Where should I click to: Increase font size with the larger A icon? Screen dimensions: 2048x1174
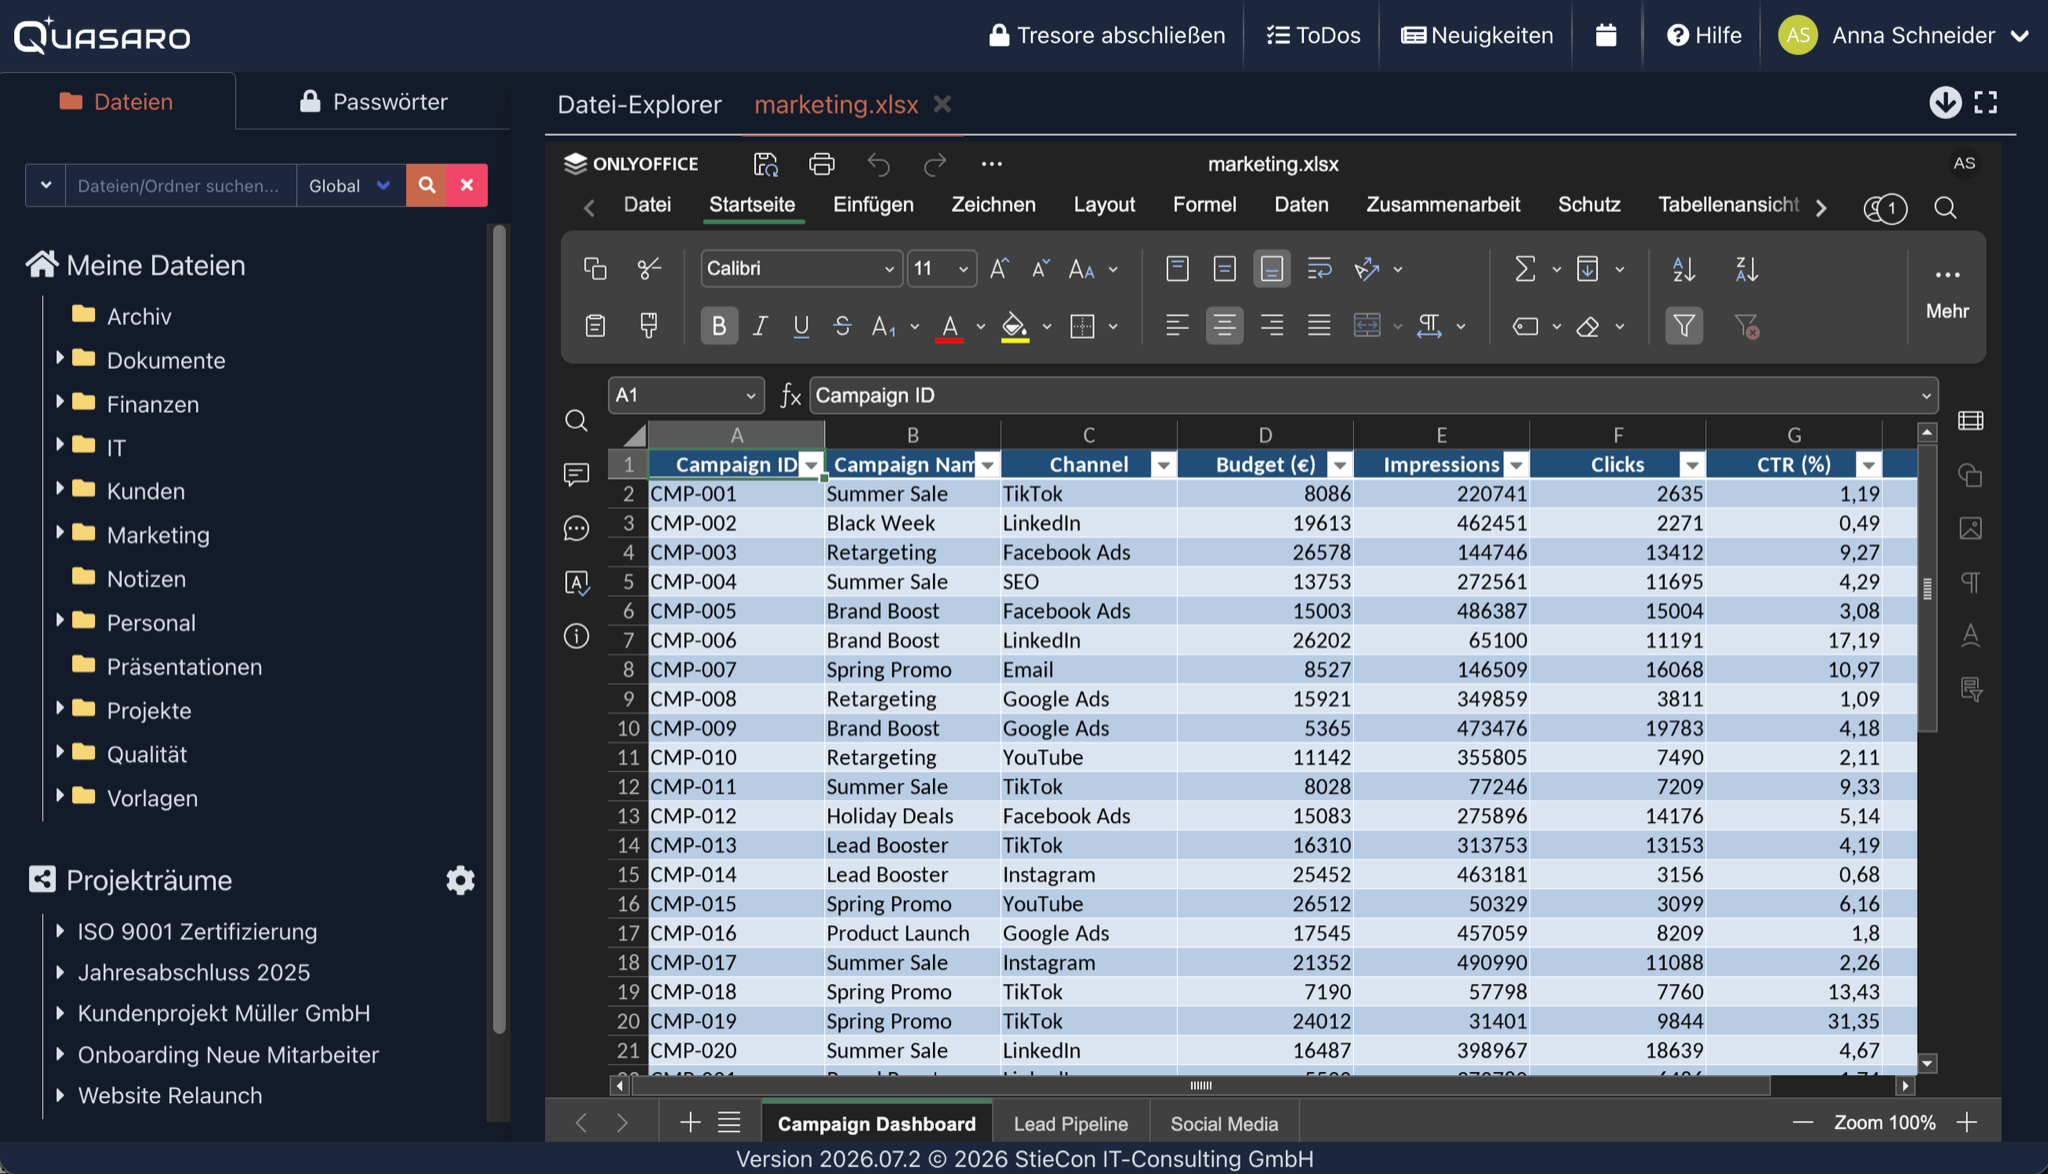point(999,268)
